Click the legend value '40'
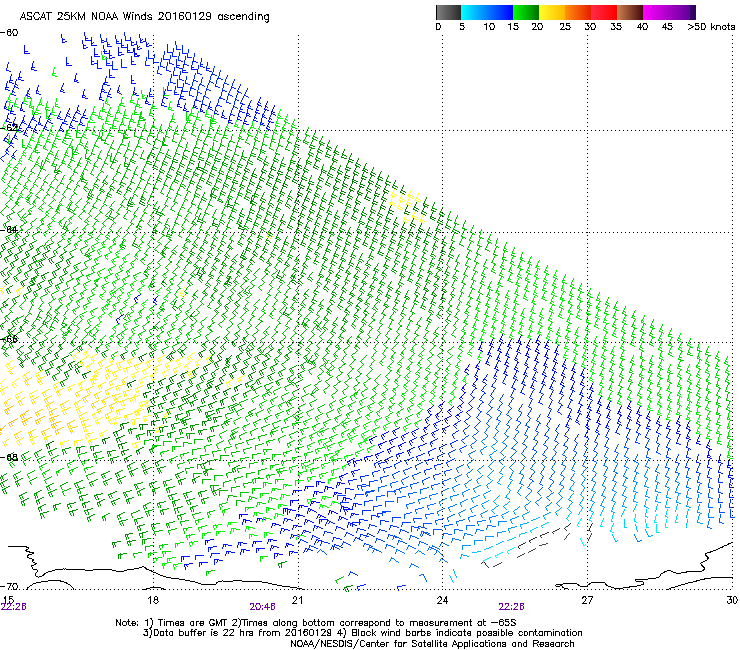740x650 pixels. [x=642, y=27]
